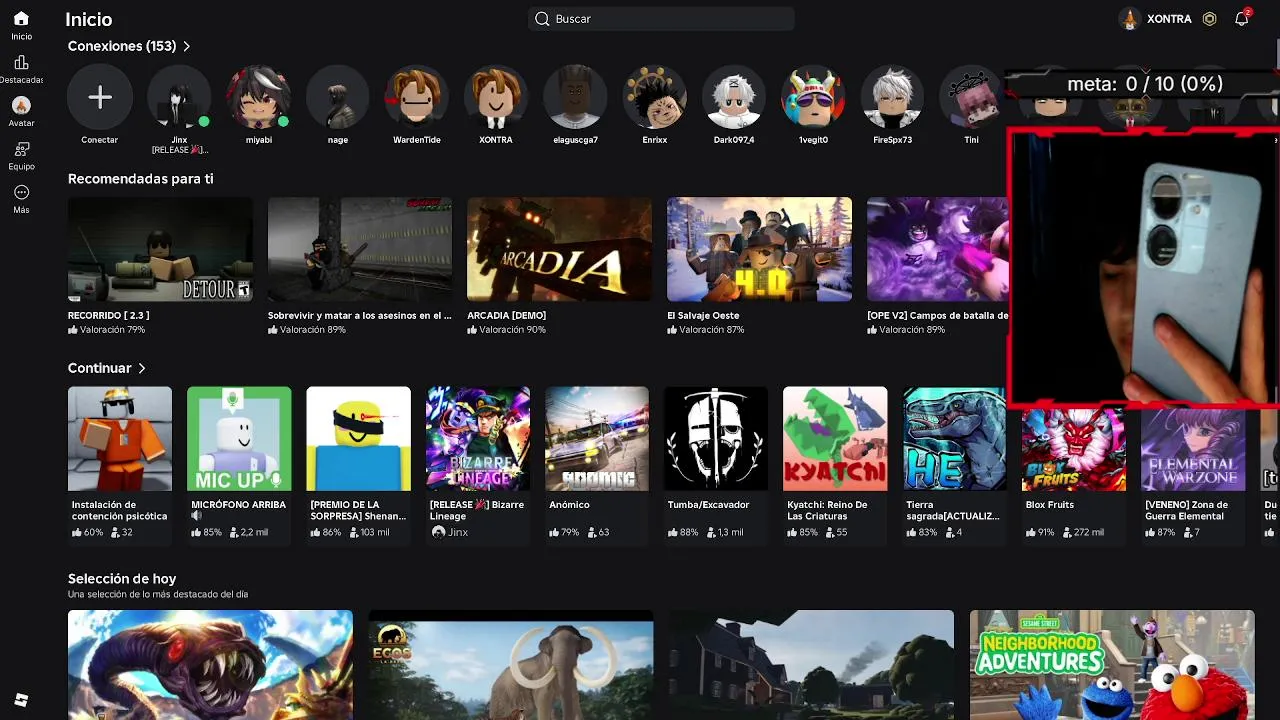Open the ARCADIA [DEMO] game thumbnail
Image resolution: width=1280 pixels, height=720 pixels.
(559, 249)
